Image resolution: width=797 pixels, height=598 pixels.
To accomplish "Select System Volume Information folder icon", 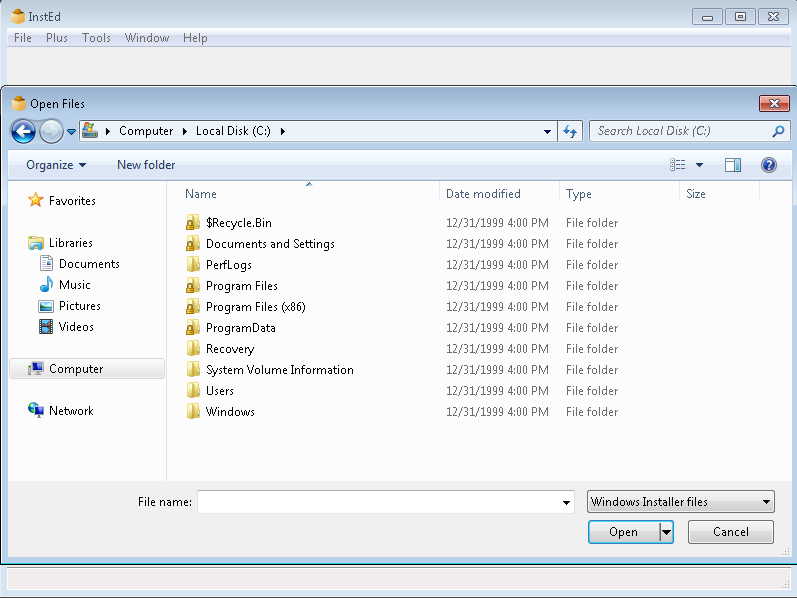I will (x=193, y=370).
